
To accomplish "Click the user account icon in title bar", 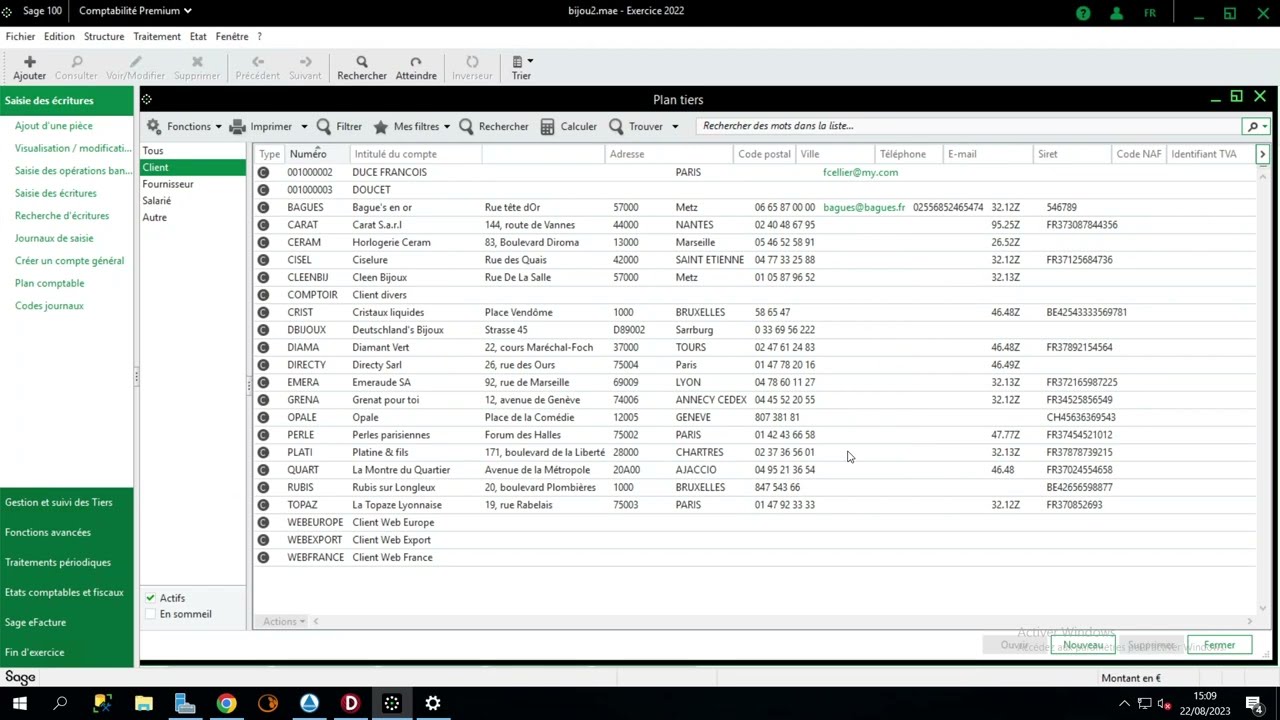I will (x=1117, y=13).
